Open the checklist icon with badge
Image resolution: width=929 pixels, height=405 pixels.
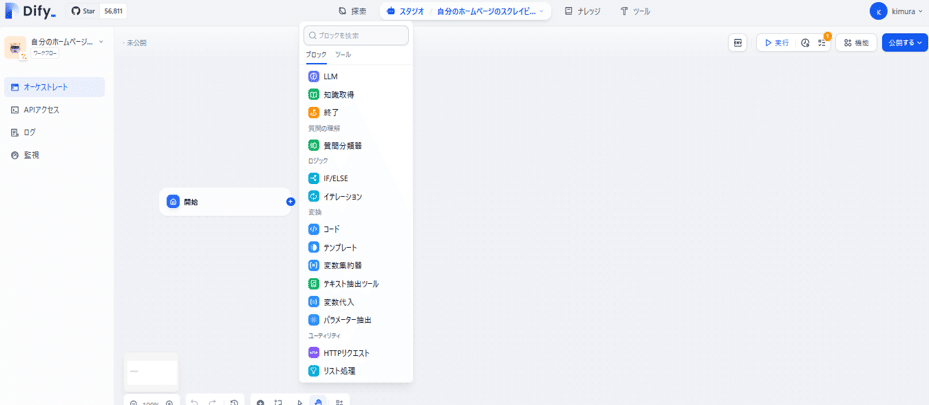pos(822,43)
